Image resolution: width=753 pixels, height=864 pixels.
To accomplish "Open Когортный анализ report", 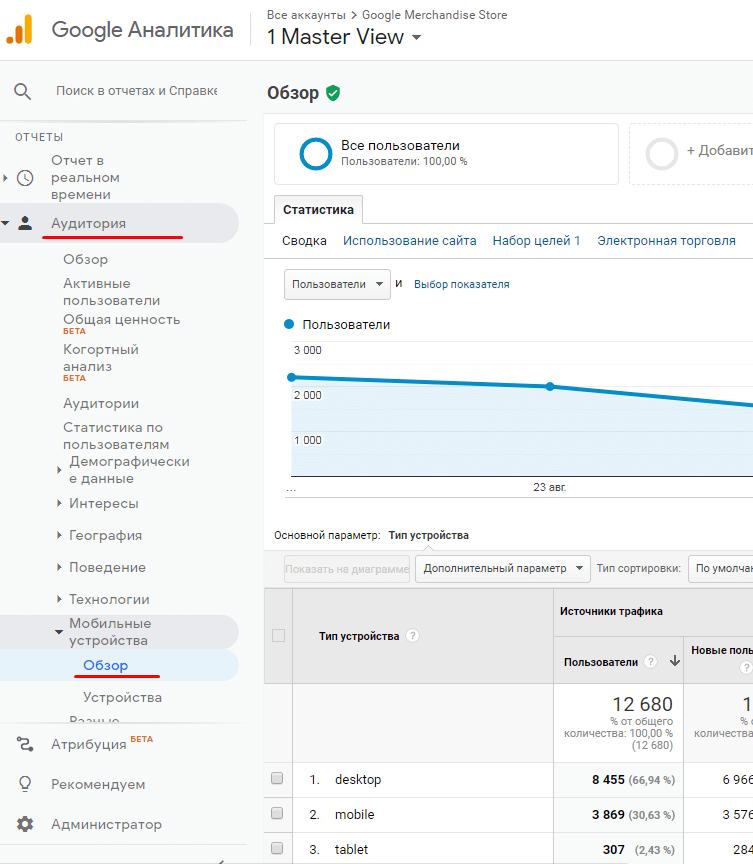I will tap(101, 358).
